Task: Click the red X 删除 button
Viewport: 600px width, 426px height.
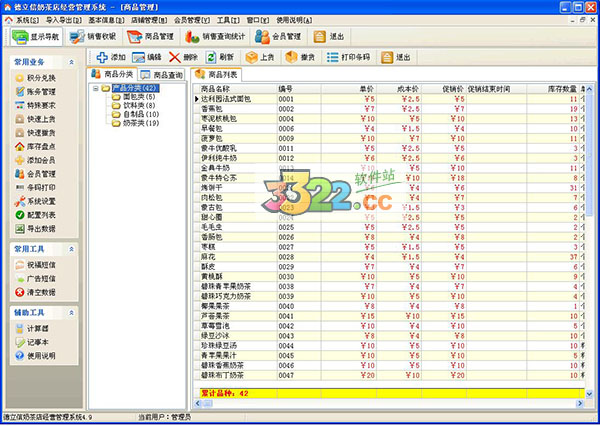Action: (x=183, y=57)
